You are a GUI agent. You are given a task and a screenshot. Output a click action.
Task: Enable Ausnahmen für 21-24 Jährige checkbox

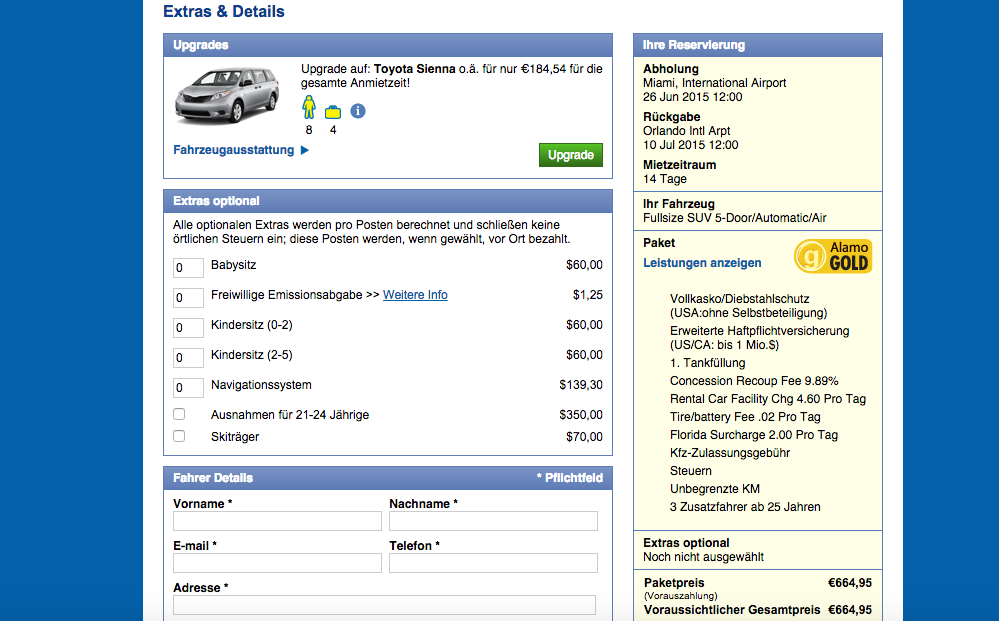(179, 414)
